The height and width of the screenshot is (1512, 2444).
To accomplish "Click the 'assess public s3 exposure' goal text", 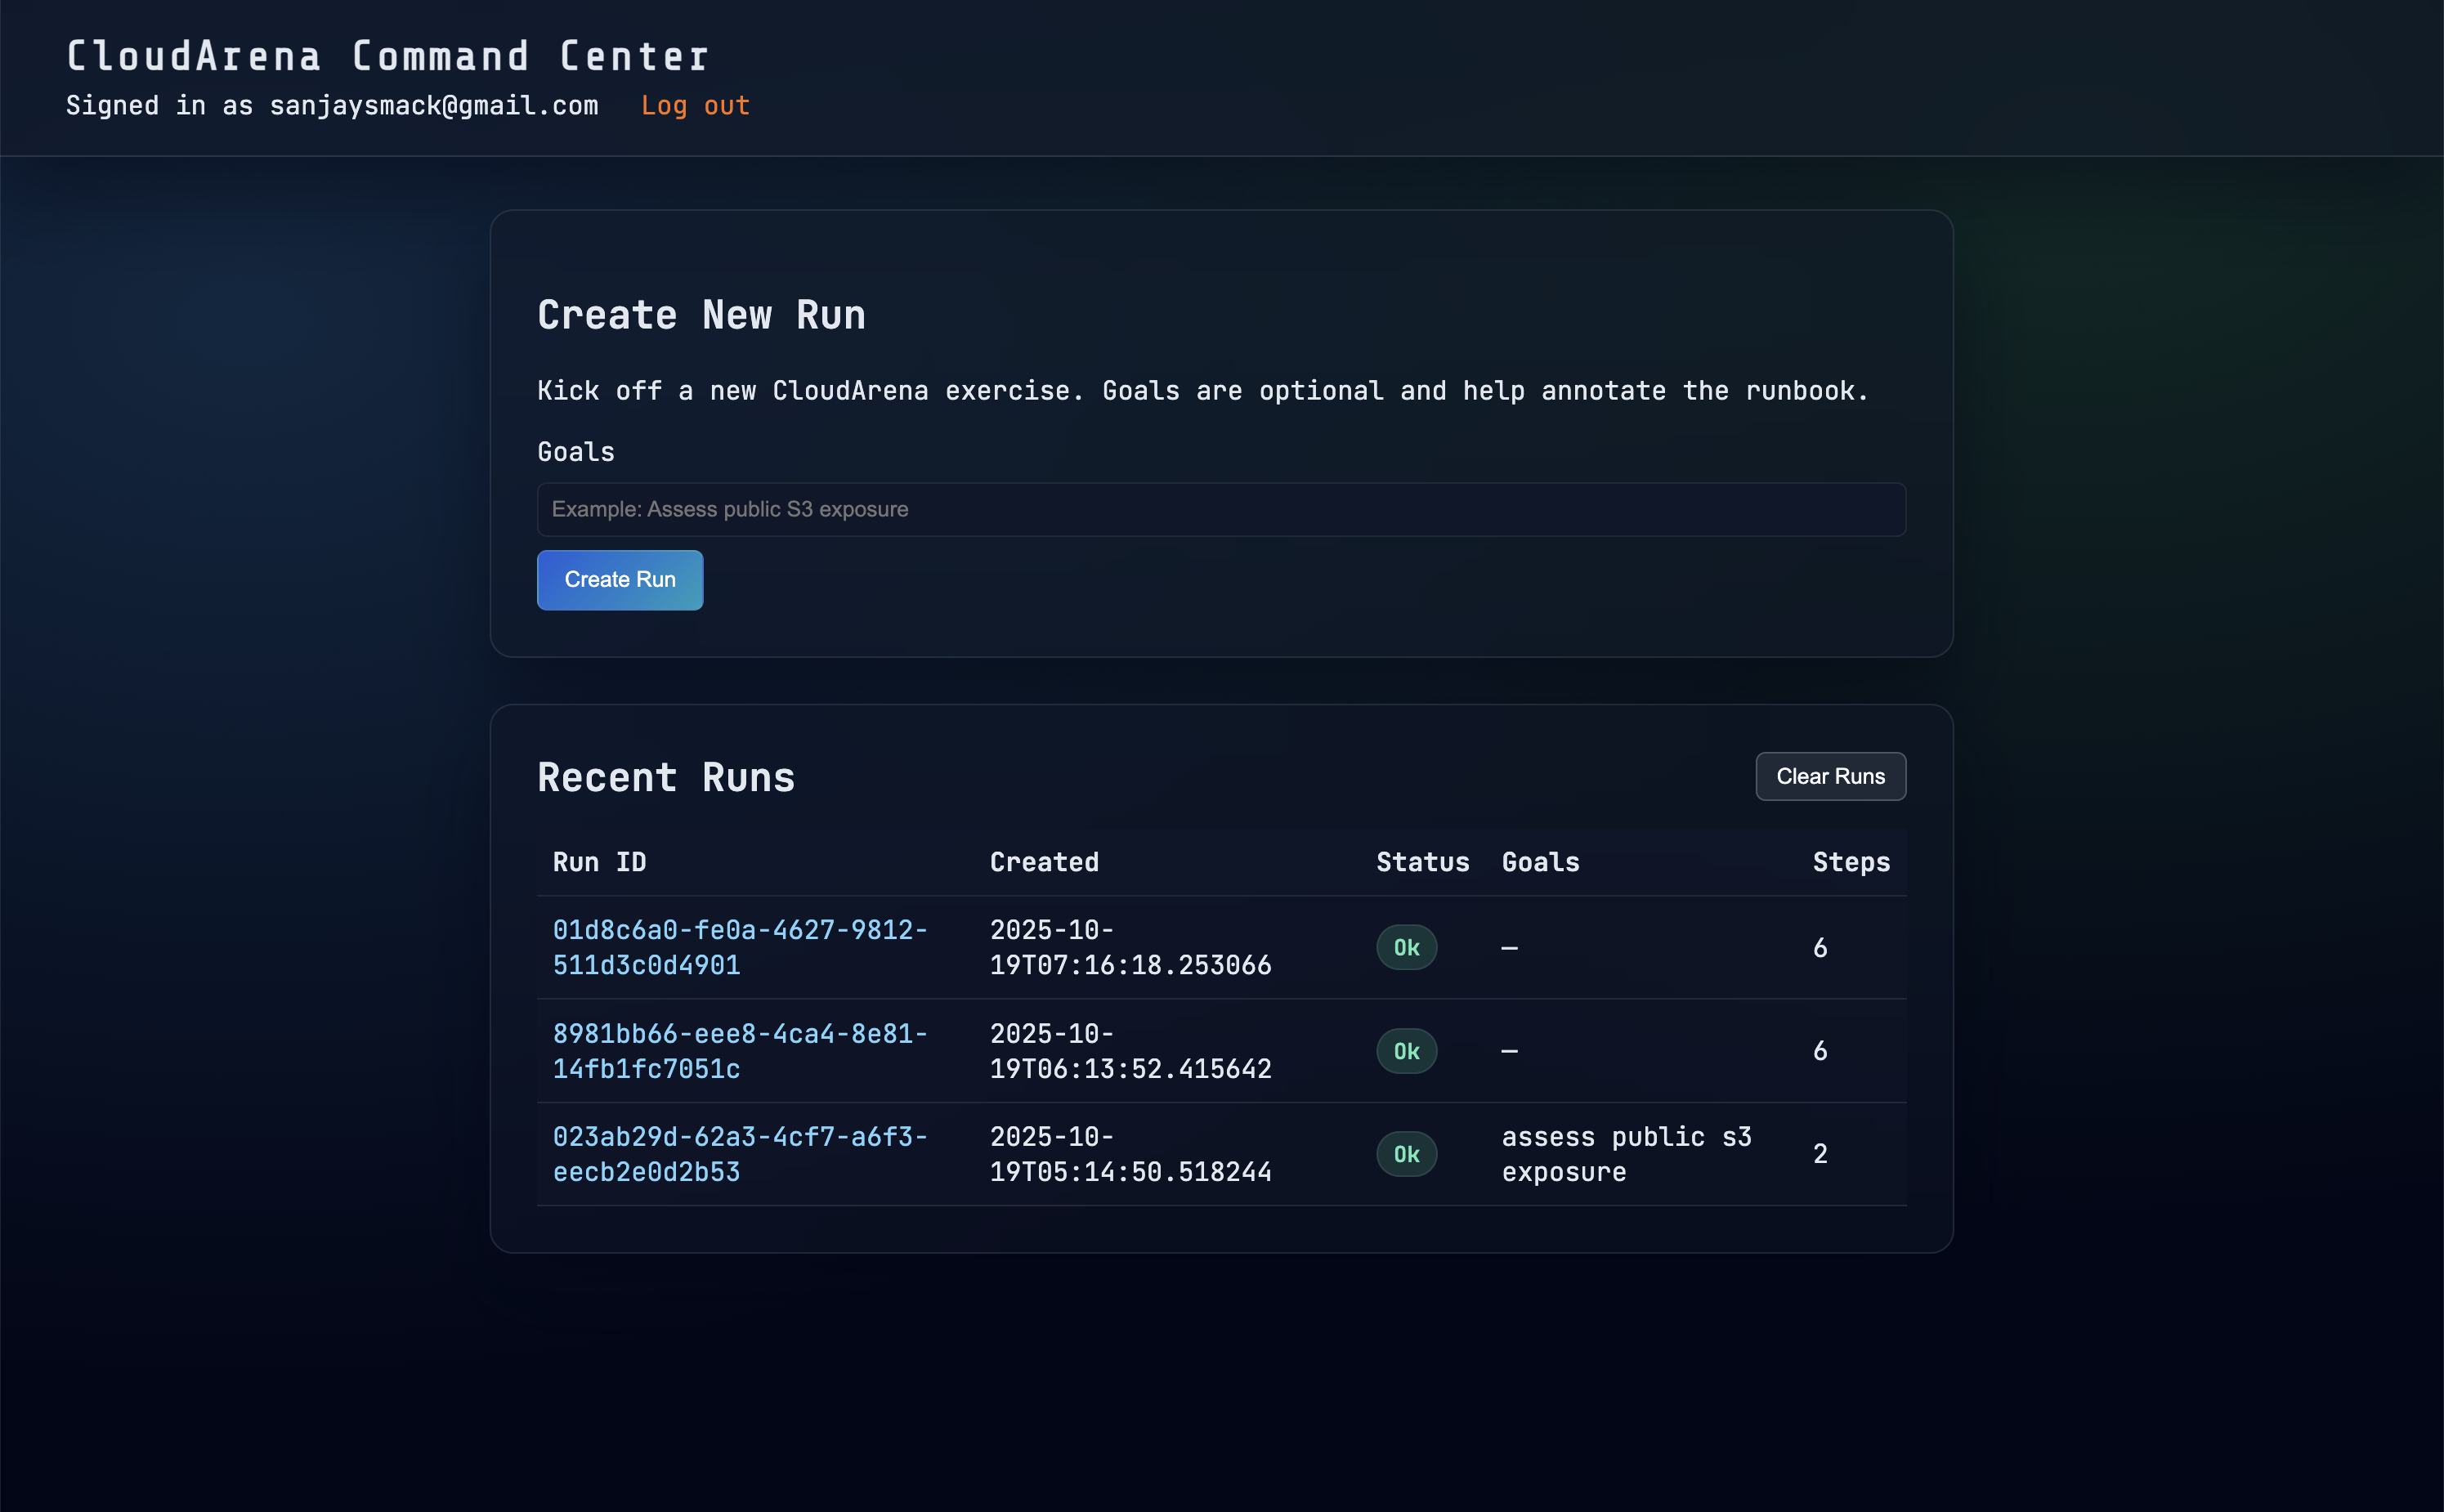I will 1625,1154.
